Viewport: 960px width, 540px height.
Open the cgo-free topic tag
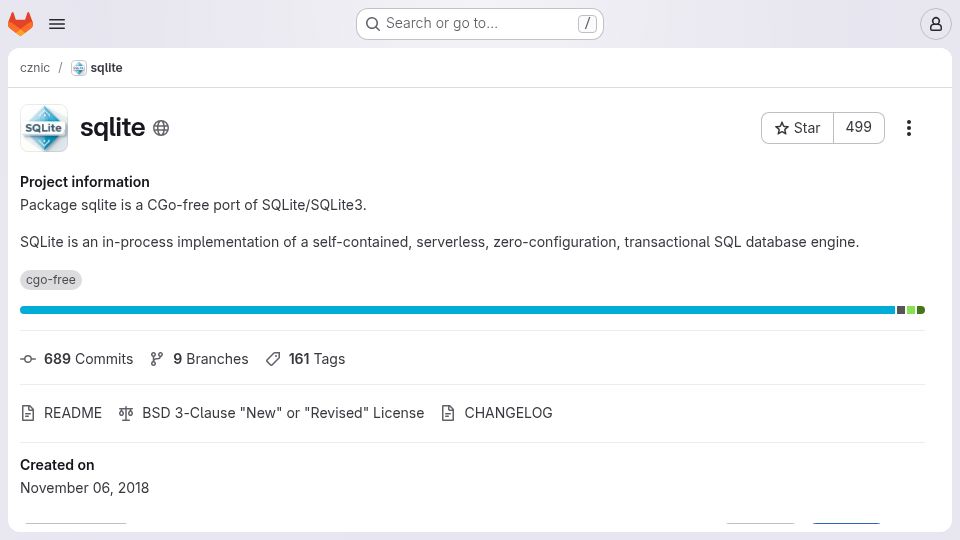tap(51, 280)
